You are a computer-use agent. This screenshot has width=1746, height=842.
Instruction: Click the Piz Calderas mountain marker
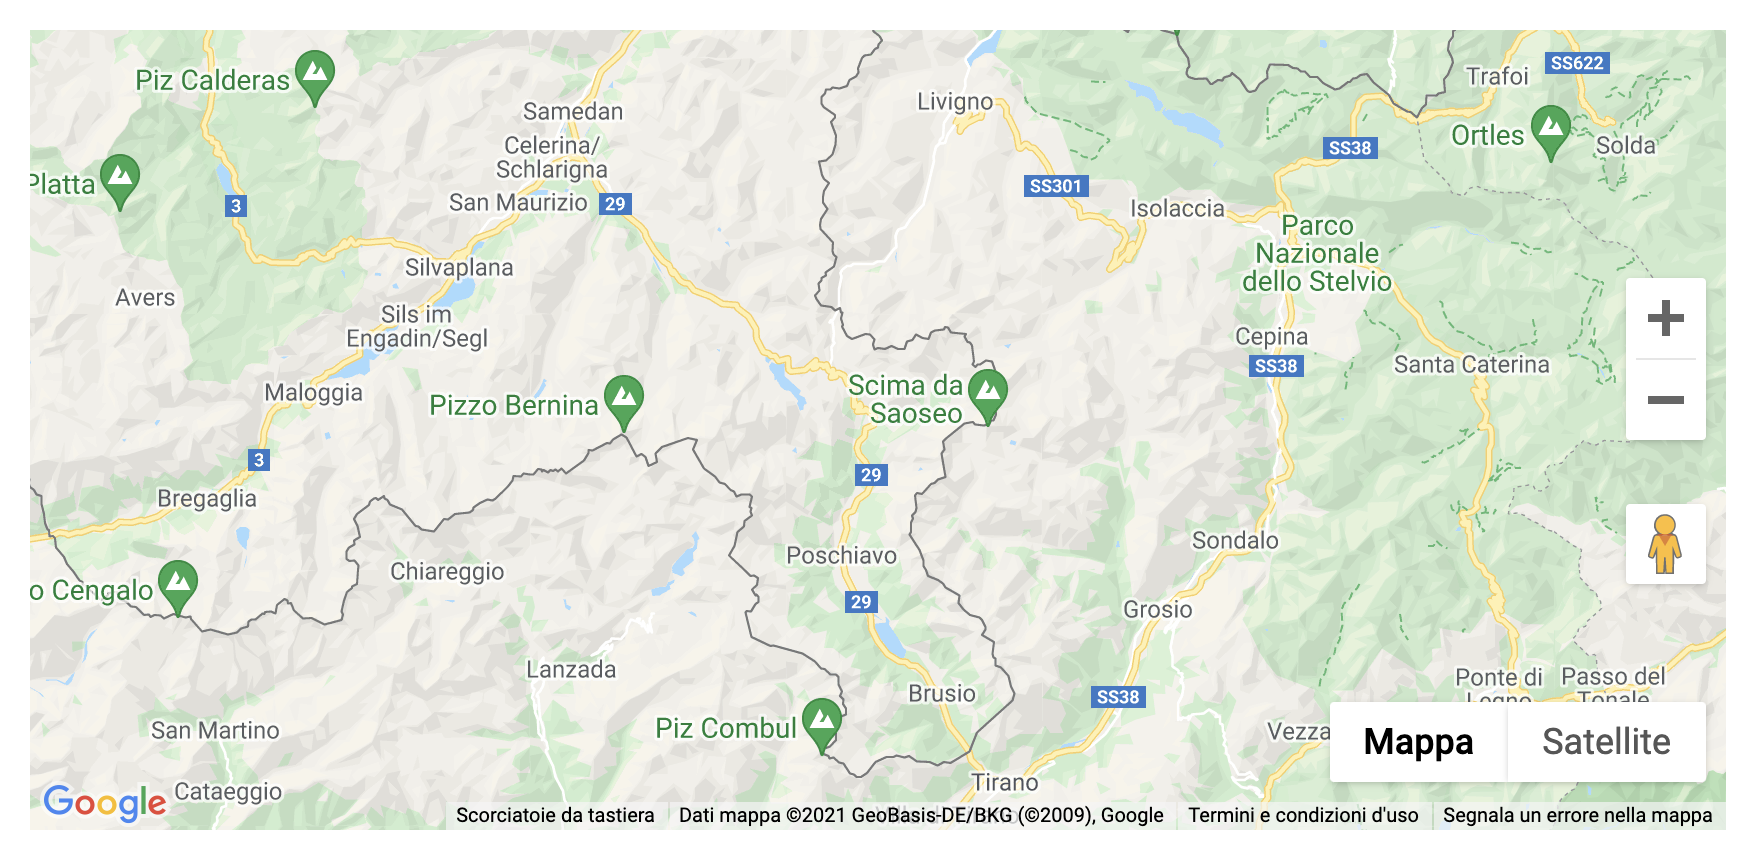coord(315,78)
